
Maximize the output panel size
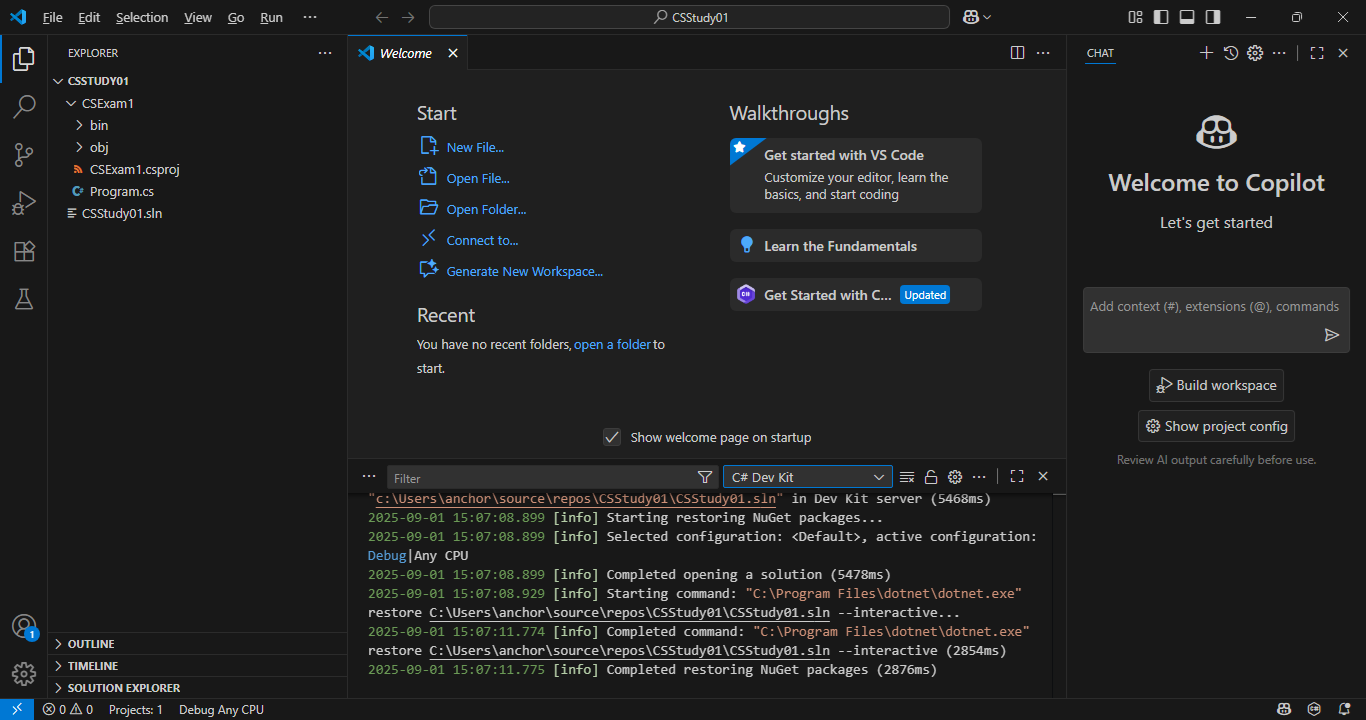coord(1017,477)
